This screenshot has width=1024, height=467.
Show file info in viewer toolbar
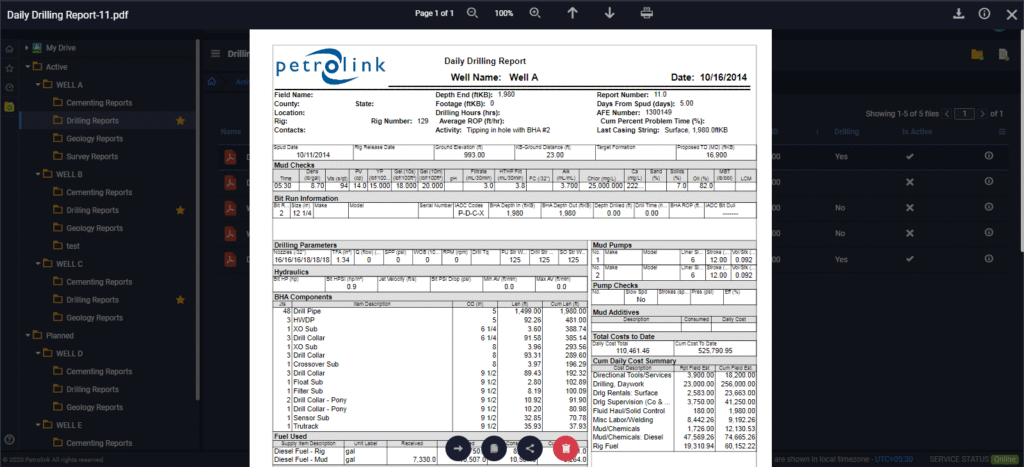tap(984, 13)
